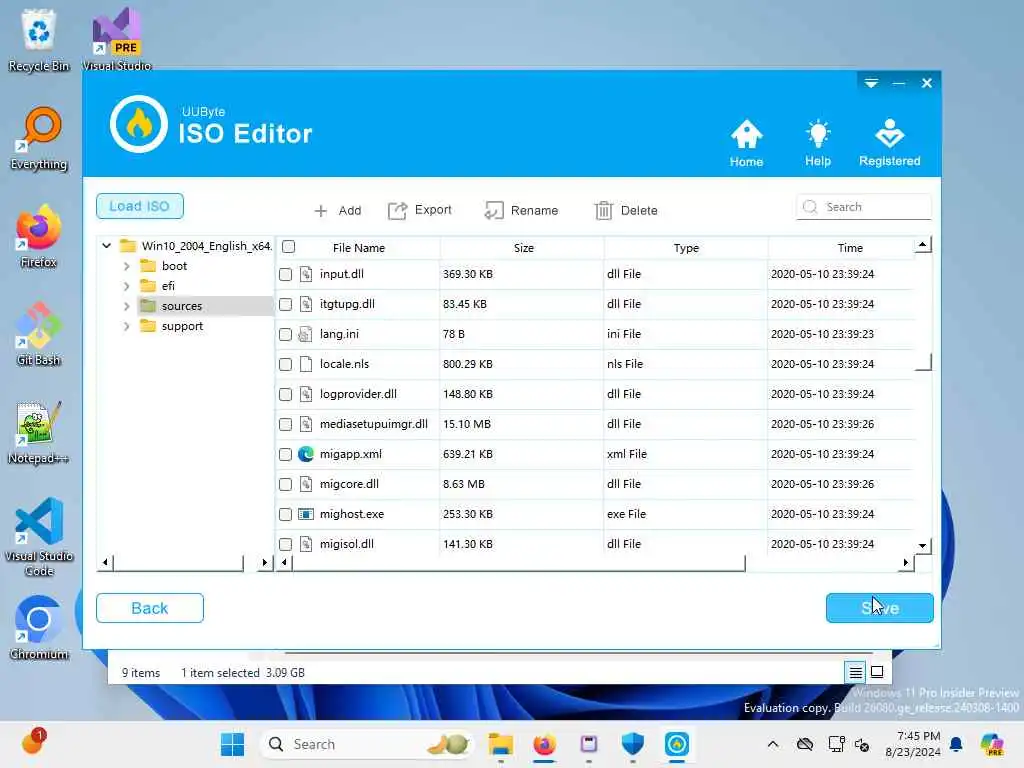The height and width of the screenshot is (768, 1024).
Task: Check the itgtupg.dll checkbox
Action: pyautogui.click(x=285, y=305)
